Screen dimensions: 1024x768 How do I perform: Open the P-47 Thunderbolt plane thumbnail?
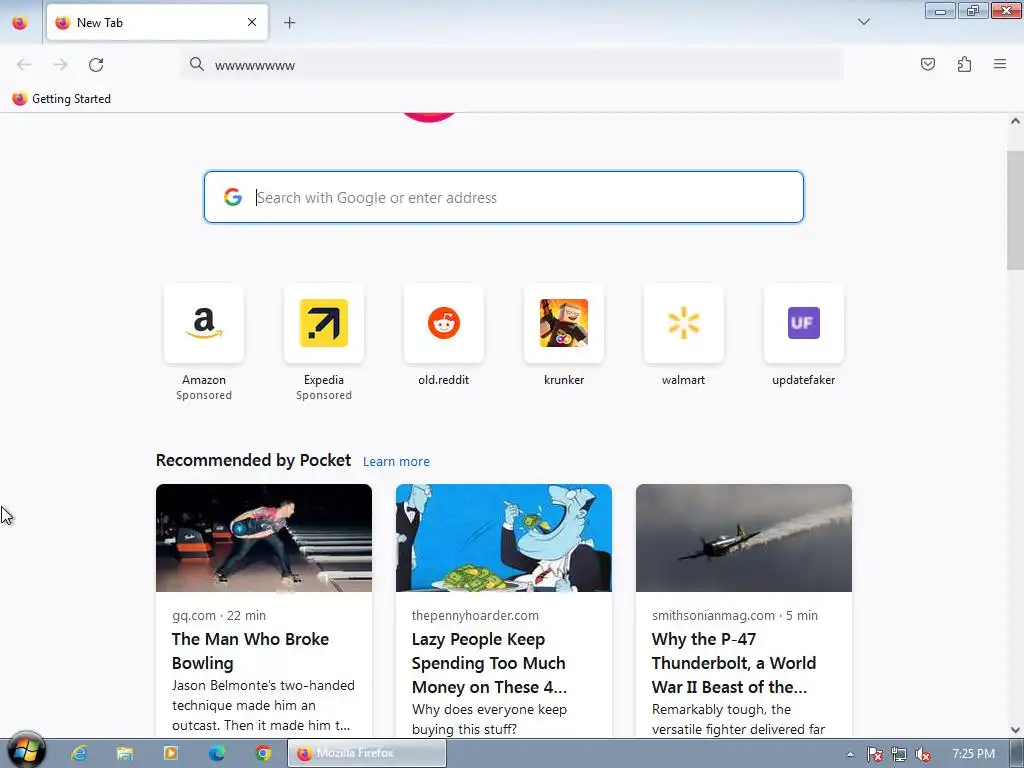click(744, 538)
